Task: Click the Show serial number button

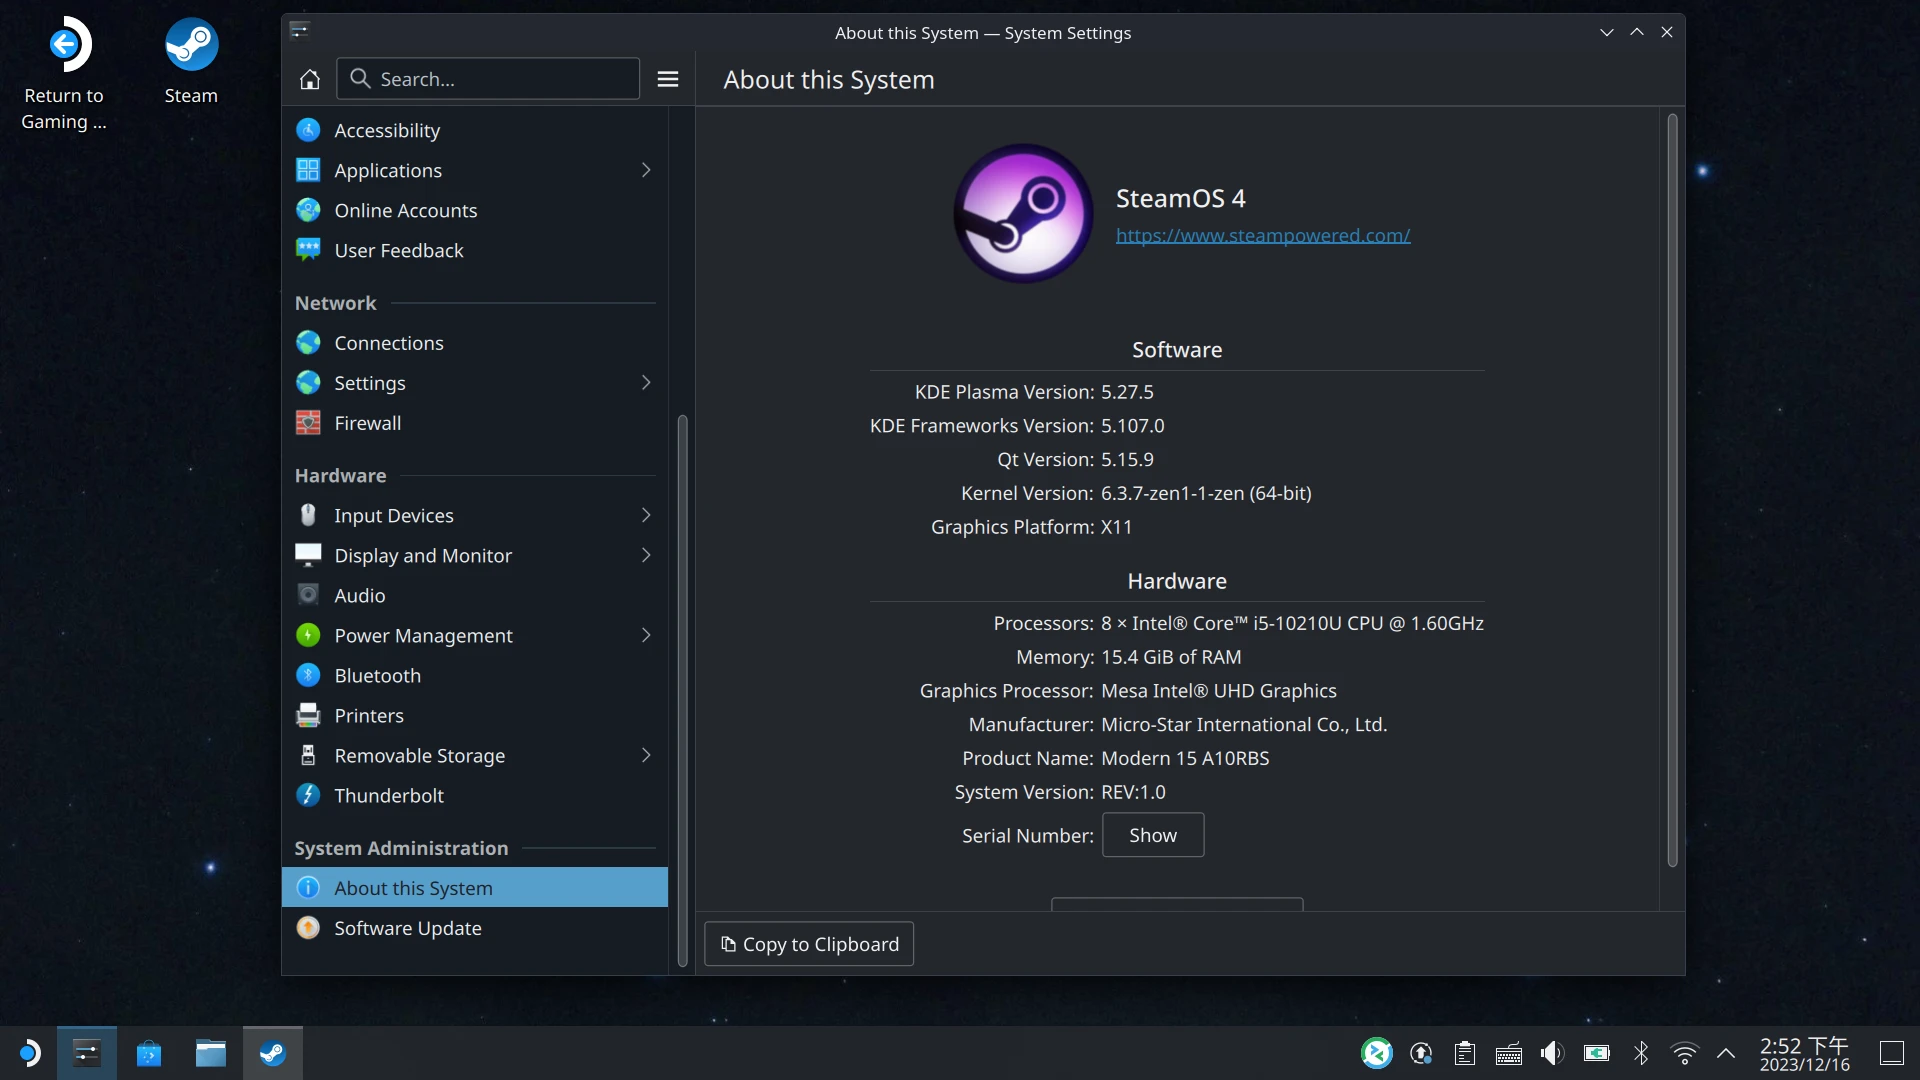Action: (1153, 835)
